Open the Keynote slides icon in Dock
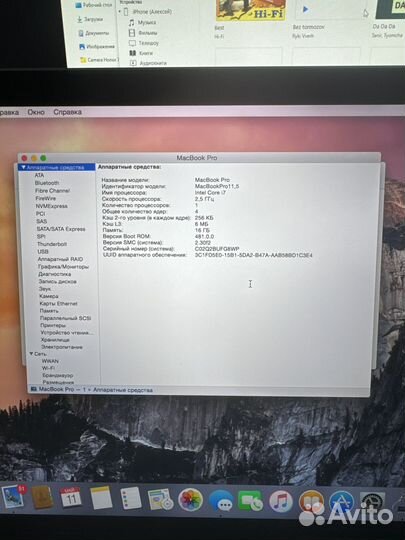The image size is (405, 540). [x=160, y=499]
